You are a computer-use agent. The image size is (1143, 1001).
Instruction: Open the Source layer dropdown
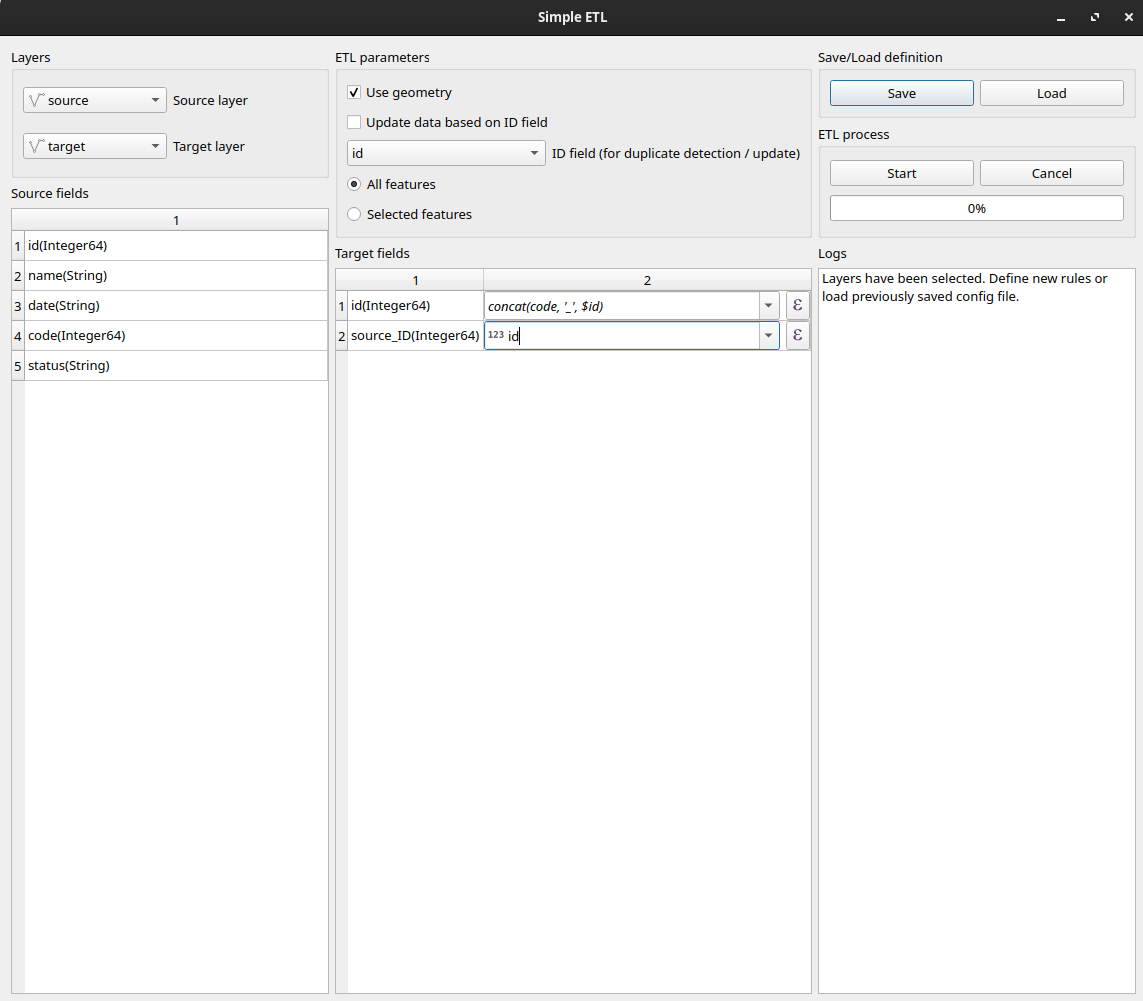(95, 100)
